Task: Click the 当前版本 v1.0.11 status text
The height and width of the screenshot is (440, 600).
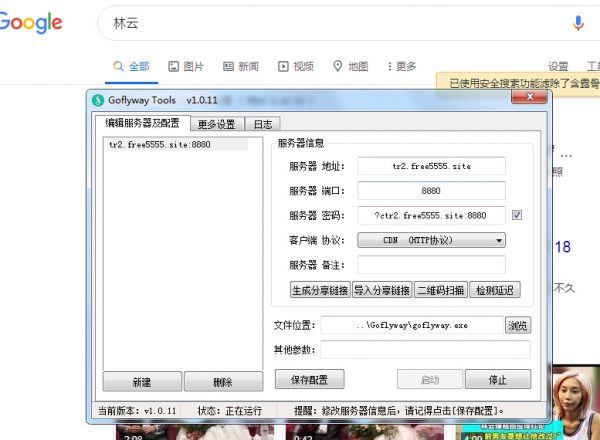Action: click(137, 411)
